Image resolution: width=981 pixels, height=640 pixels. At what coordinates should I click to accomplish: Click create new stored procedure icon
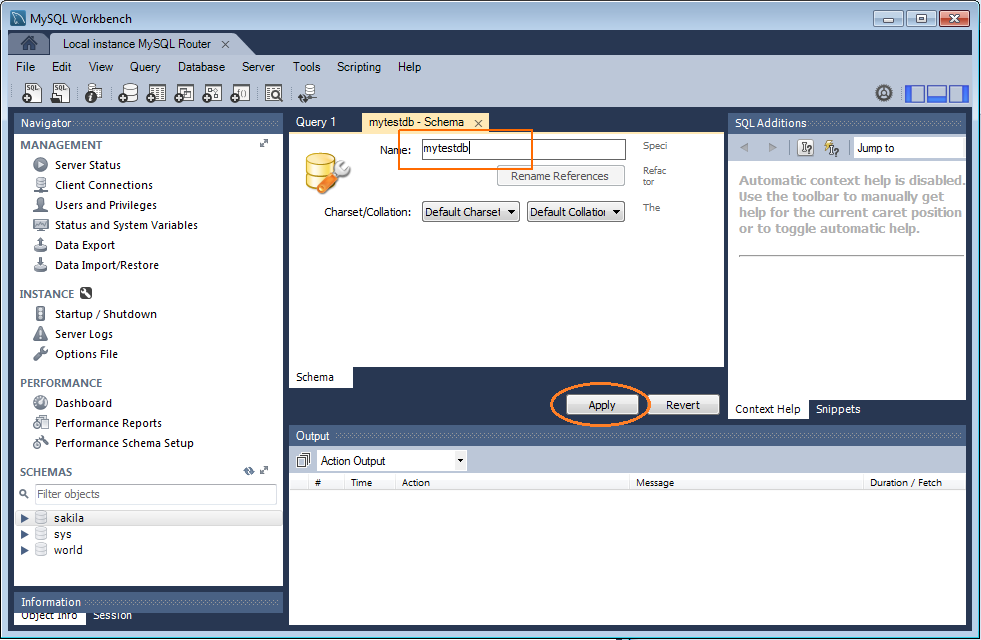coord(212,93)
